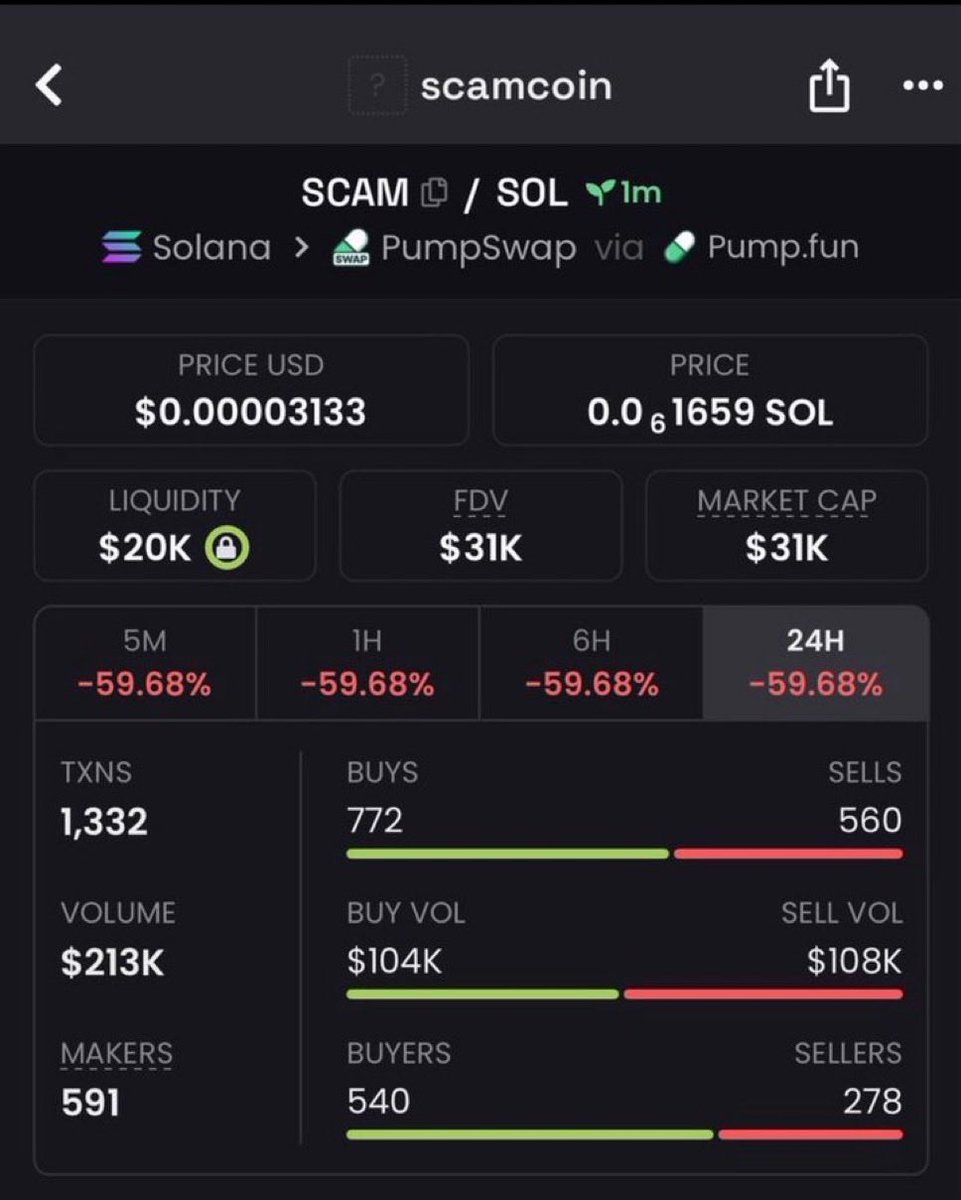This screenshot has height=1200, width=961.
Task: Copy the SCAM token address icon
Action: pyautogui.click(x=434, y=192)
